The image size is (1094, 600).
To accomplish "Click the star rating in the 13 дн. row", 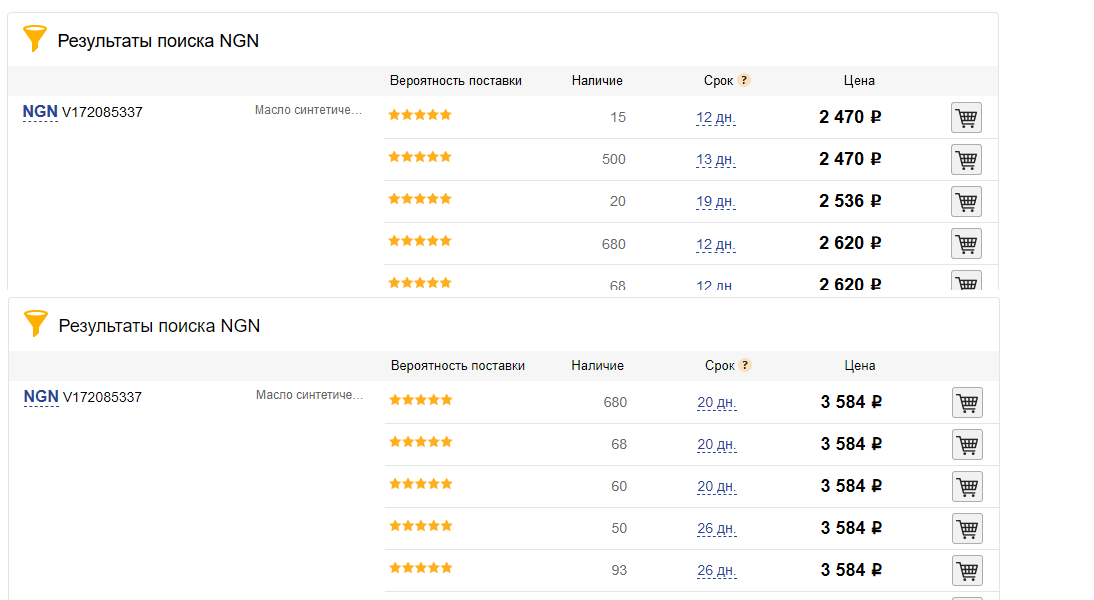I will click(x=420, y=157).
